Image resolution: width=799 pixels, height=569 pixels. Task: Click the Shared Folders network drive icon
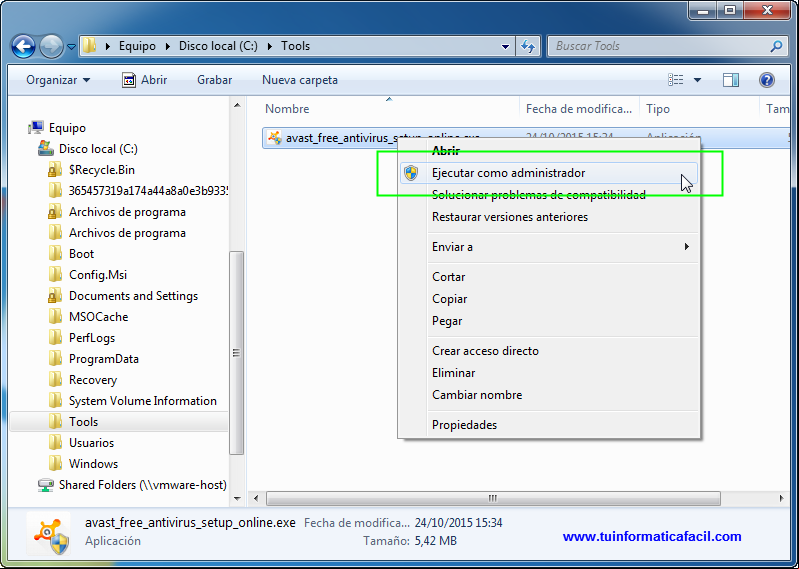pos(46,485)
